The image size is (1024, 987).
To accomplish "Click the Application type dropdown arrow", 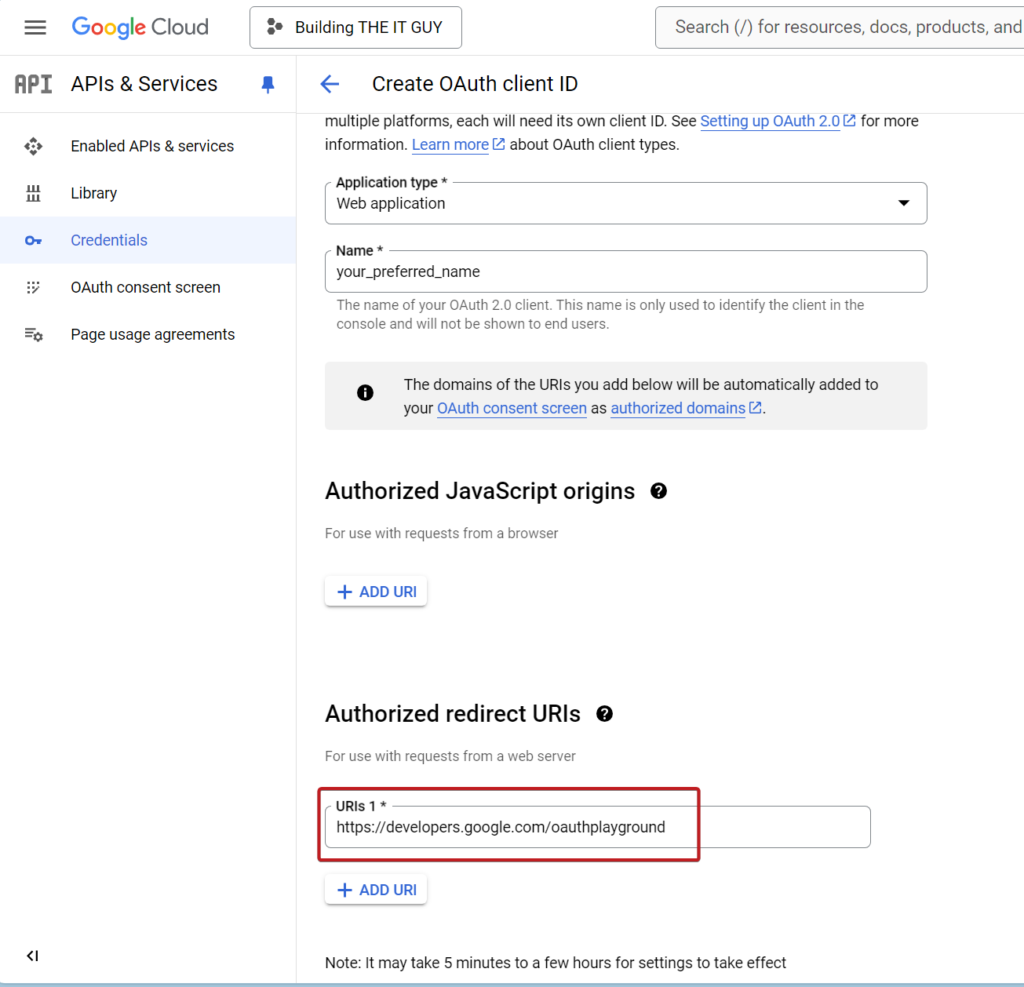I will [x=904, y=203].
